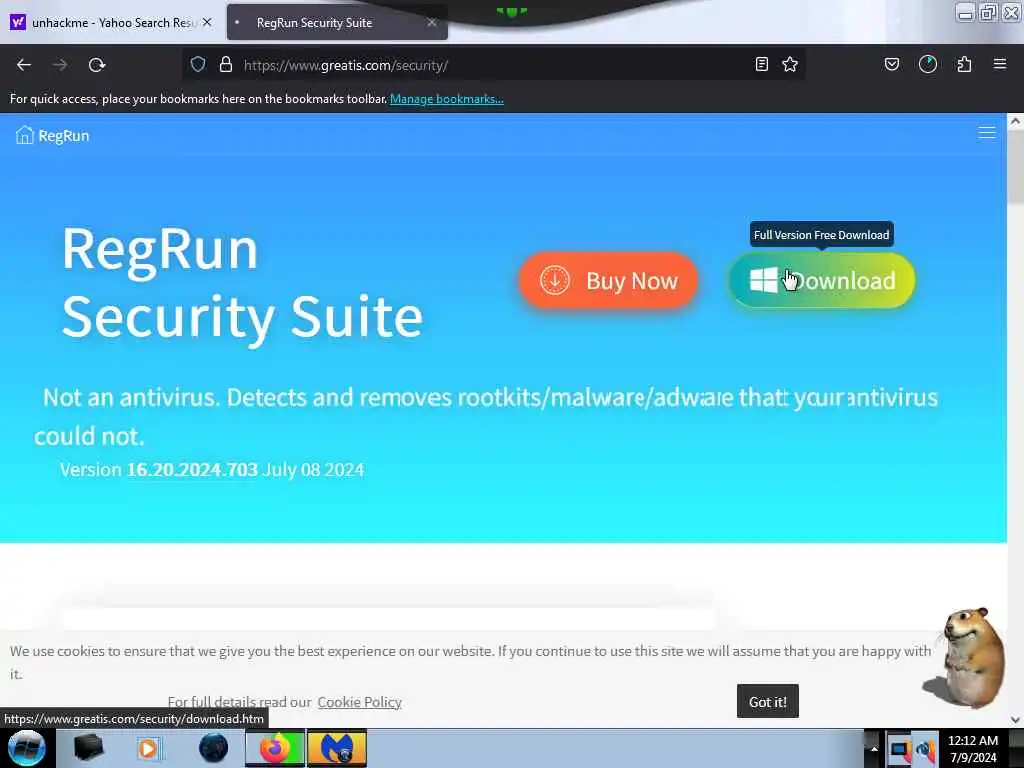The width and height of the screenshot is (1024, 768).
Task: Open the Cookie Policy link
Action: pos(359,702)
